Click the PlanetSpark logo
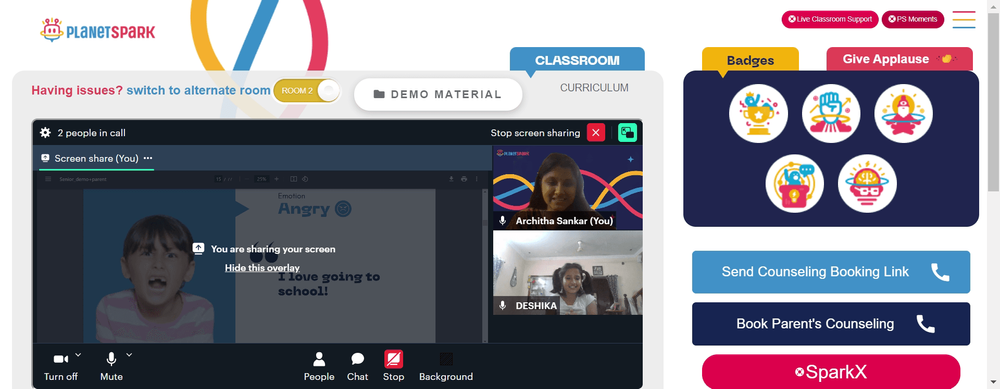 coord(98,30)
